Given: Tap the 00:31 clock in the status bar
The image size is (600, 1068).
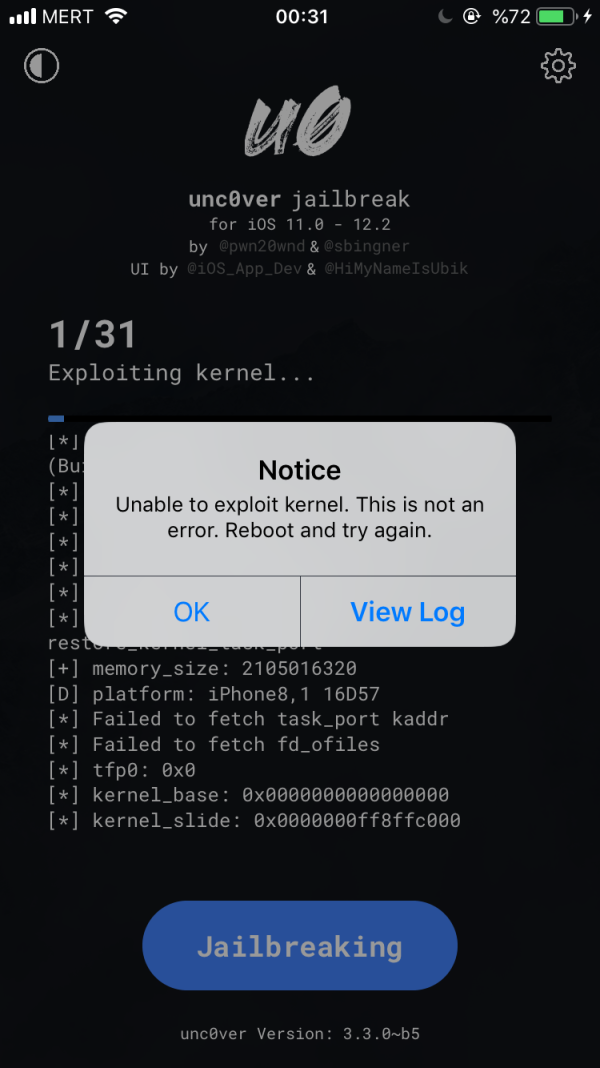Looking at the screenshot, I should 302,17.
